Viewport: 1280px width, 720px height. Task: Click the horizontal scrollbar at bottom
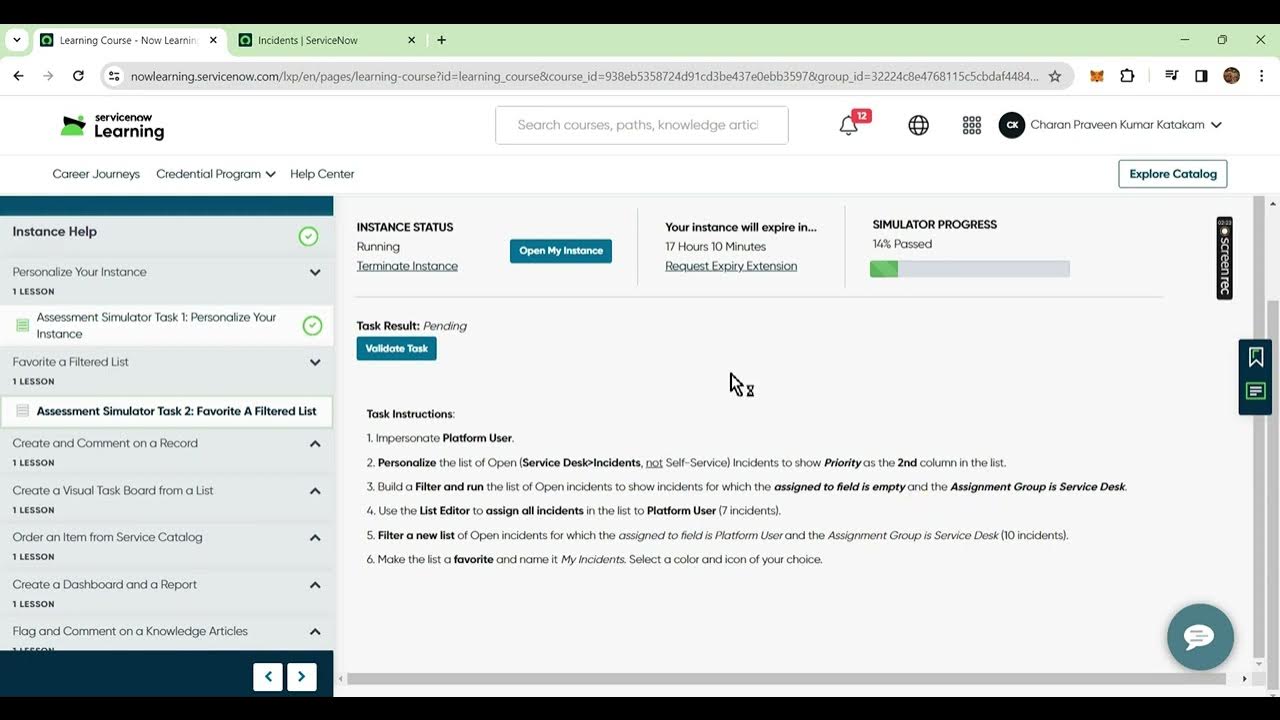(786, 678)
